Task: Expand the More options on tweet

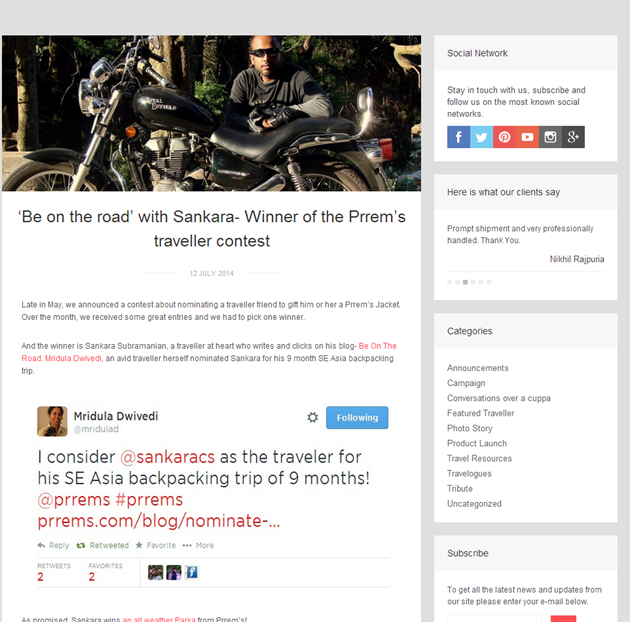Action: pos(198,545)
